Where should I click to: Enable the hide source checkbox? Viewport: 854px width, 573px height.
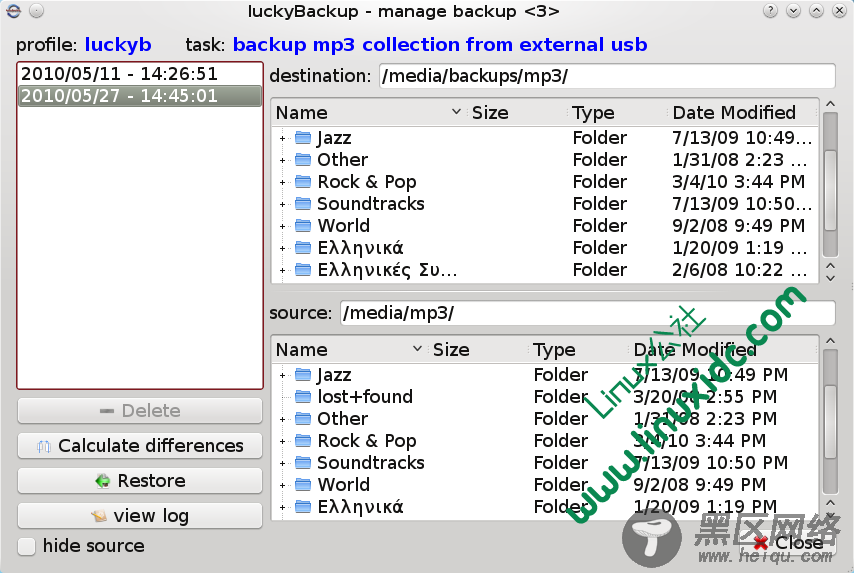26,546
